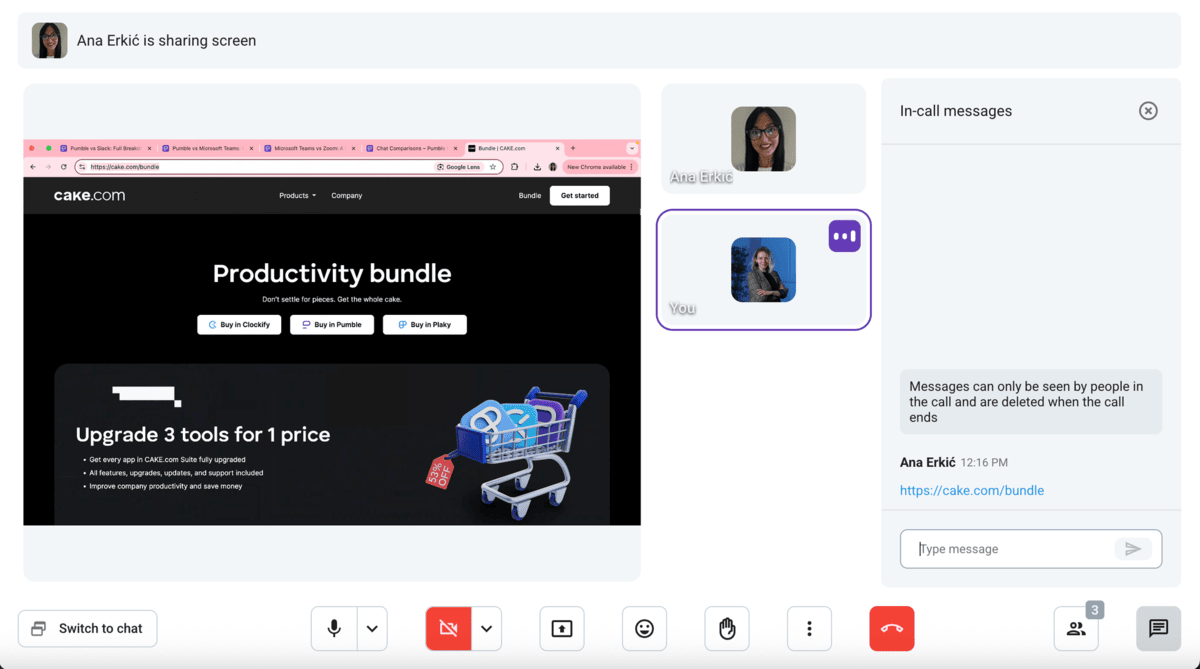Go forward in the shared browser

(x=48, y=167)
